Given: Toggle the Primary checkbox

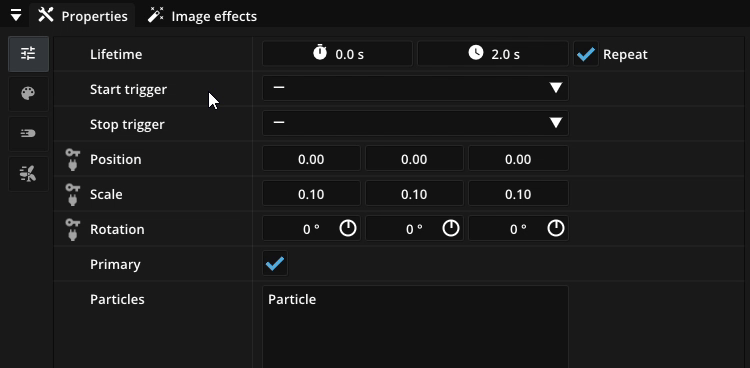Looking at the screenshot, I should tap(275, 263).
